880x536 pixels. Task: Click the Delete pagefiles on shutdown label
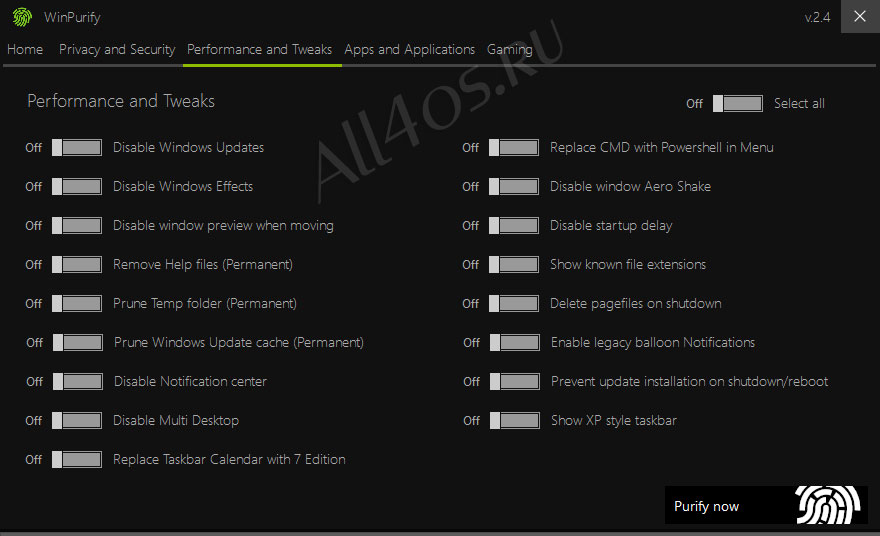click(635, 304)
